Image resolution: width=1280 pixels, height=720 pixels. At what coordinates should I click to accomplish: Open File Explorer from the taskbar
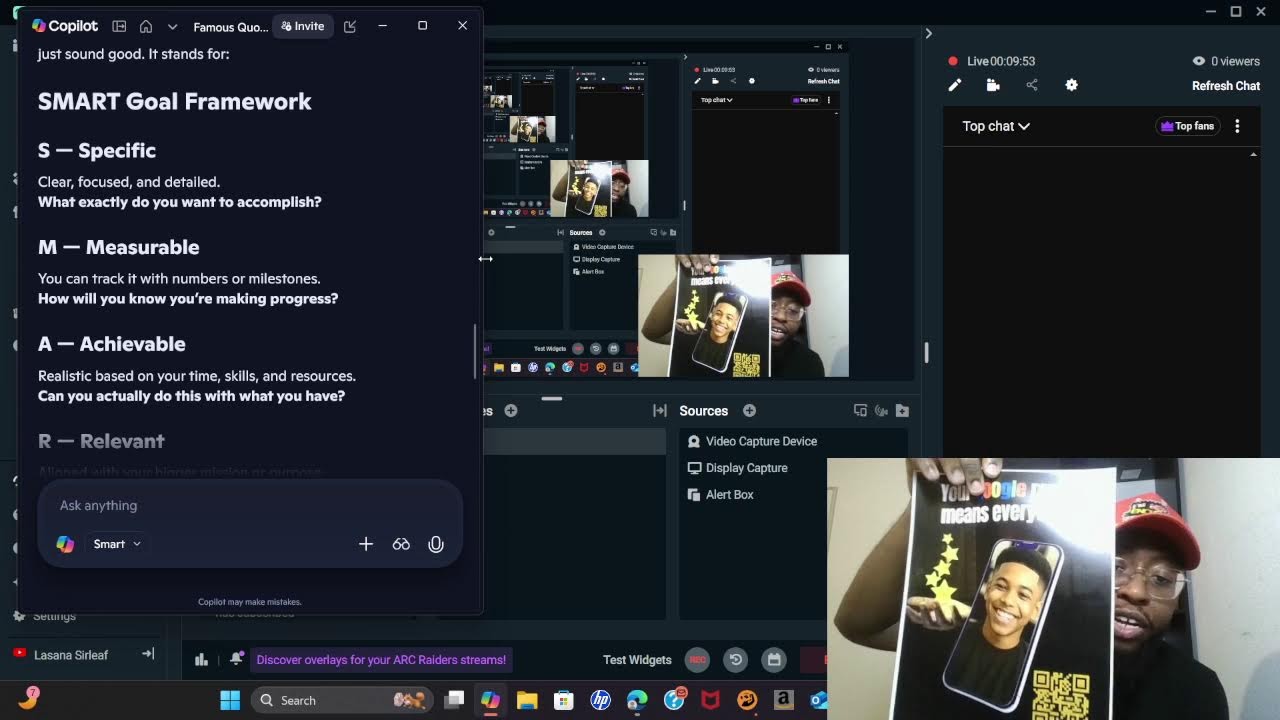click(x=527, y=700)
